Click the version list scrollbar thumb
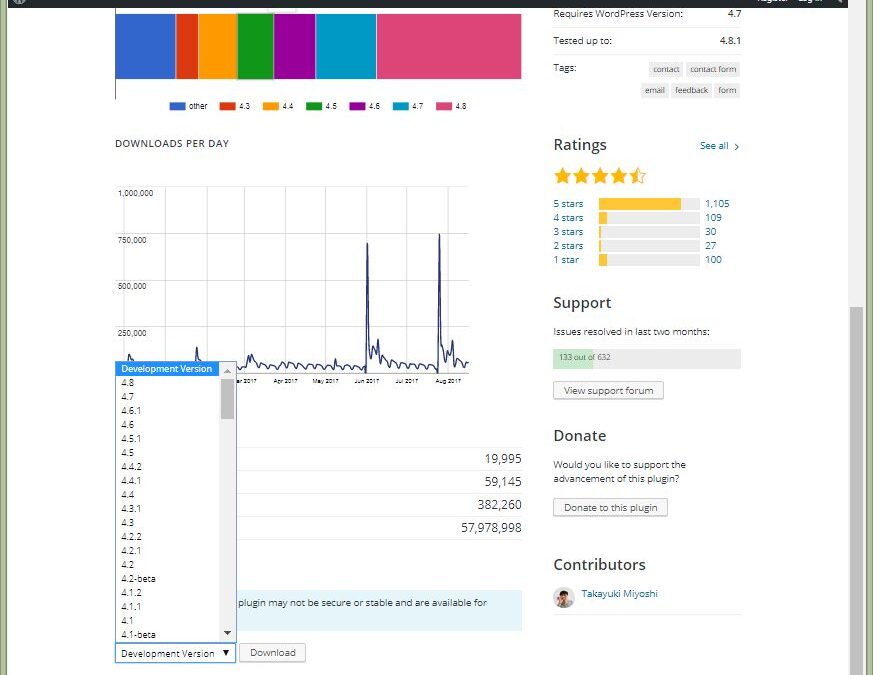 click(227, 399)
